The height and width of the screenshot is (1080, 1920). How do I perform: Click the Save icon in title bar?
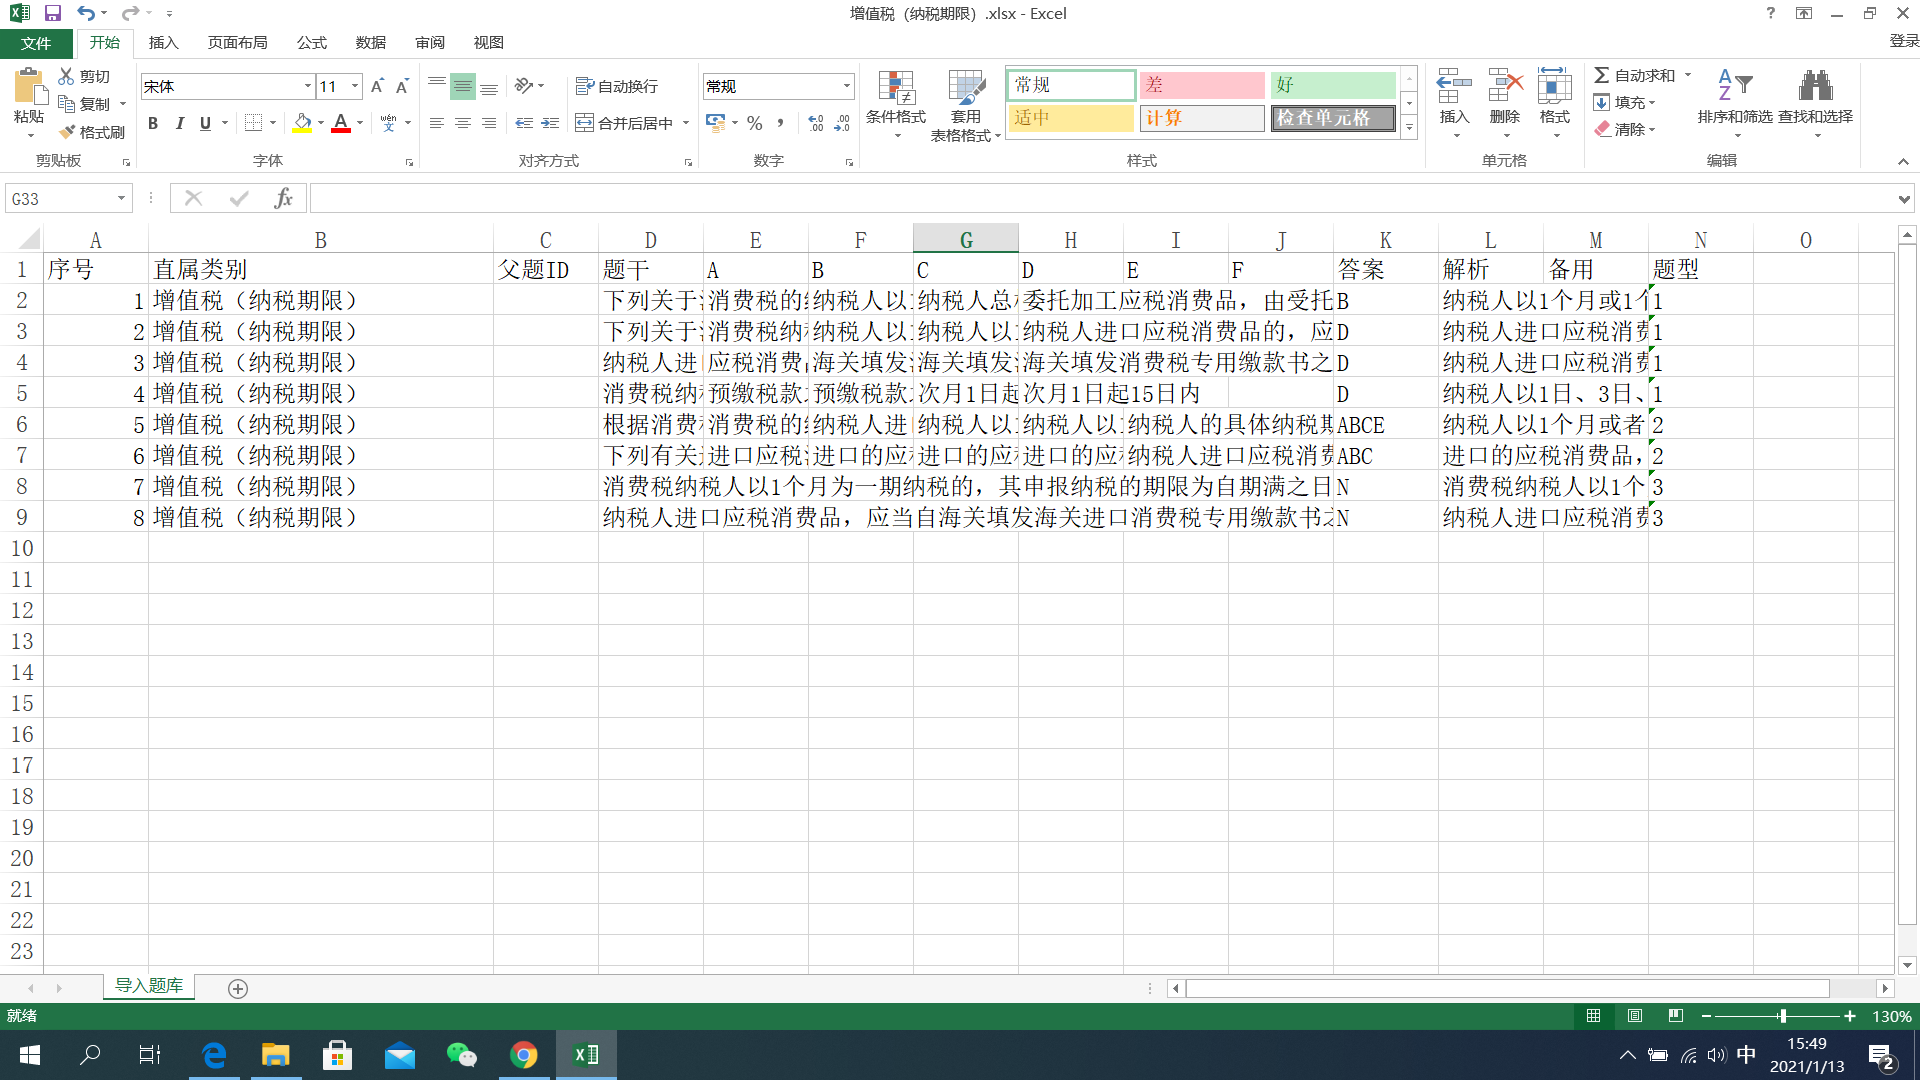(x=53, y=13)
